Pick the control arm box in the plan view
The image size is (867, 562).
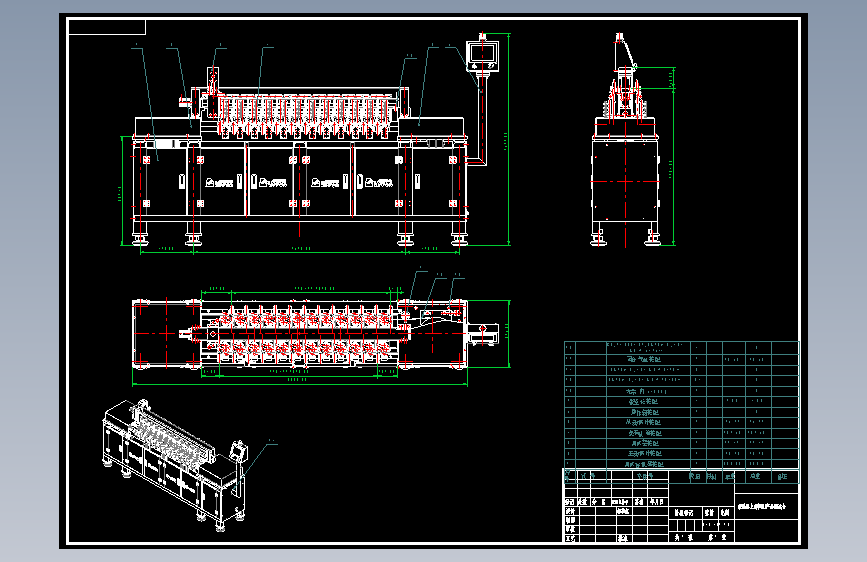[483, 334]
